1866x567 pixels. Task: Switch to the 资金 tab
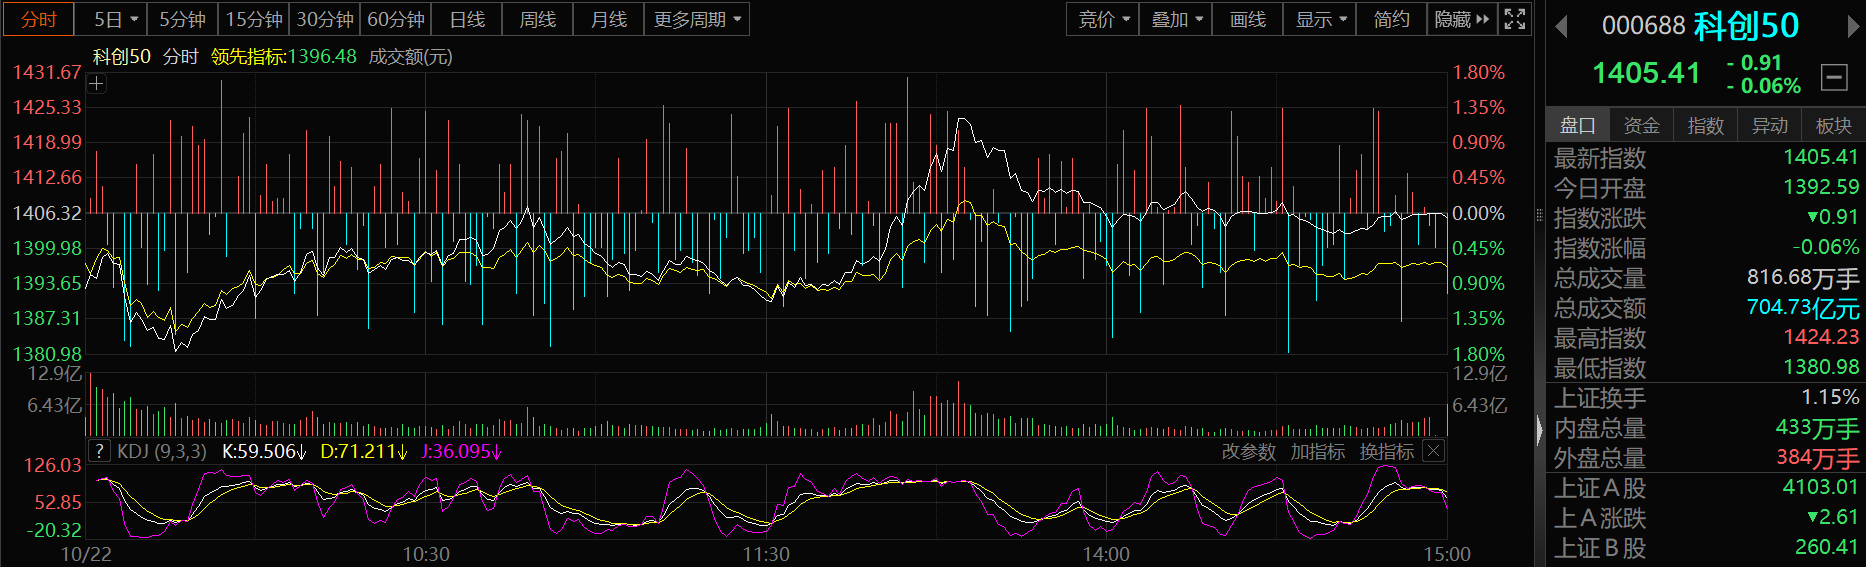pyautogui.click(x=1641, y=125)
